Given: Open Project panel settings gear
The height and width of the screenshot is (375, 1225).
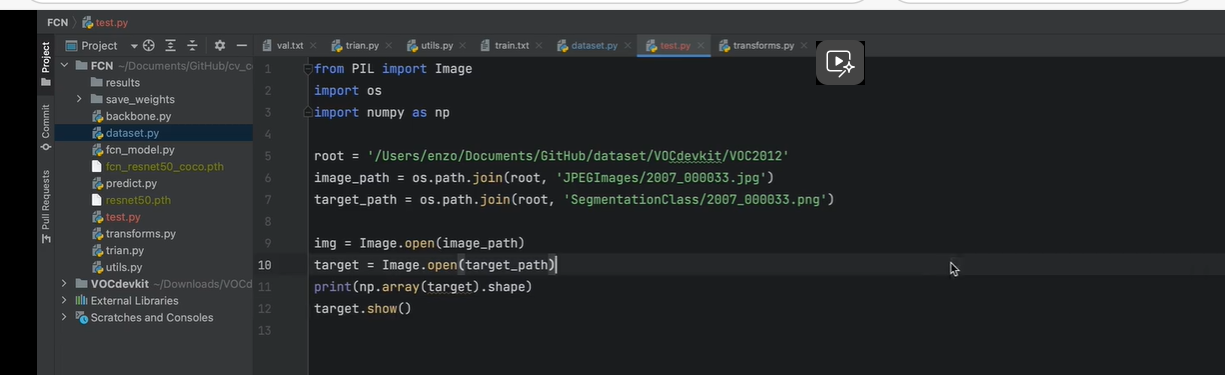Looking at the screenshot, I should tap(220, 46).
